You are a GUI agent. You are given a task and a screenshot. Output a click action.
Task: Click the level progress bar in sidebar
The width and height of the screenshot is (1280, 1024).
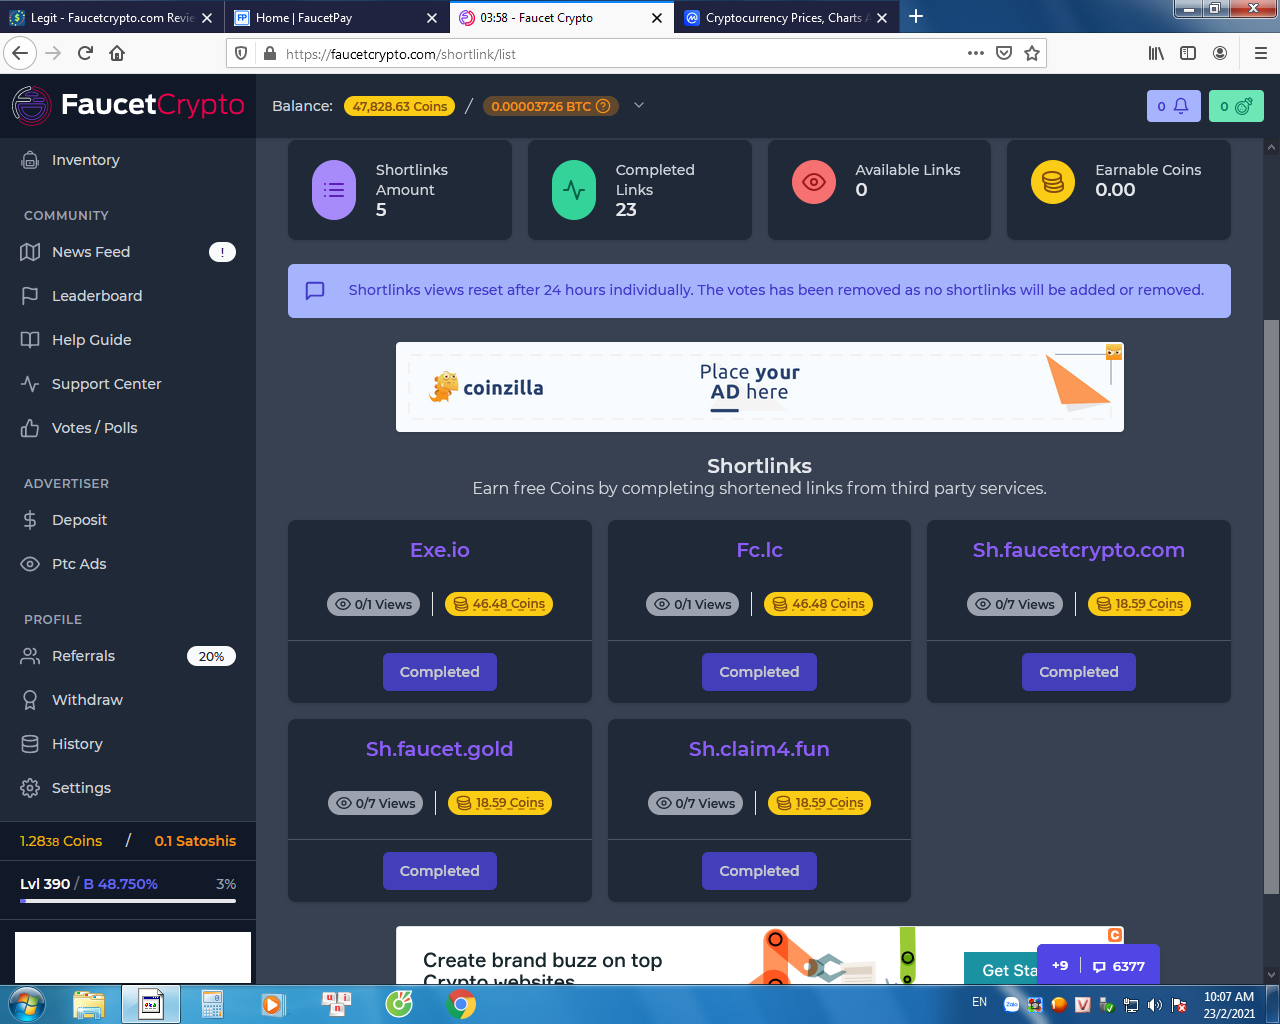click(x=128, y=901)
